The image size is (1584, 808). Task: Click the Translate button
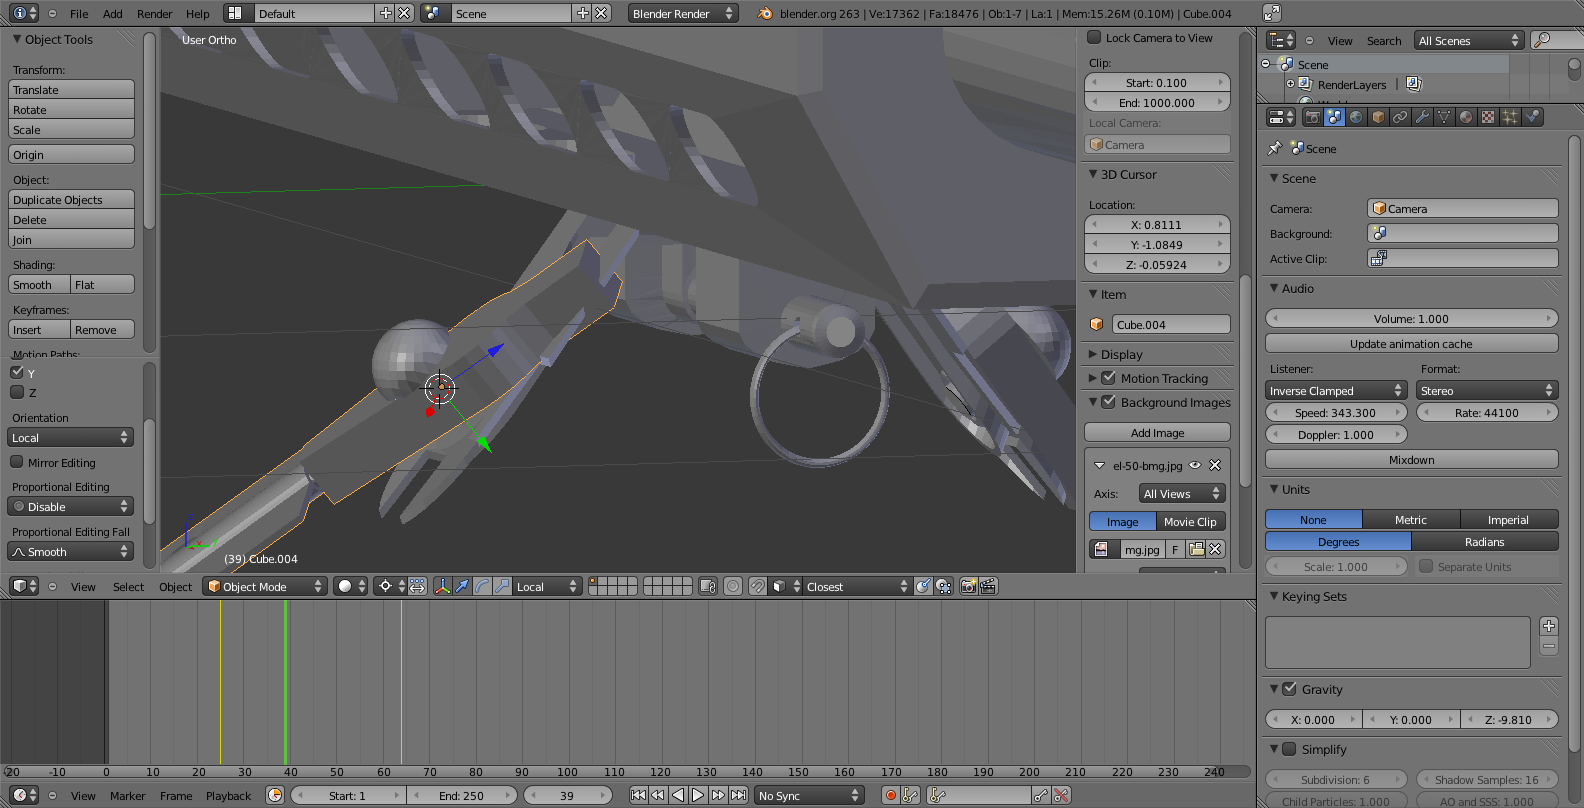[71, 89]
